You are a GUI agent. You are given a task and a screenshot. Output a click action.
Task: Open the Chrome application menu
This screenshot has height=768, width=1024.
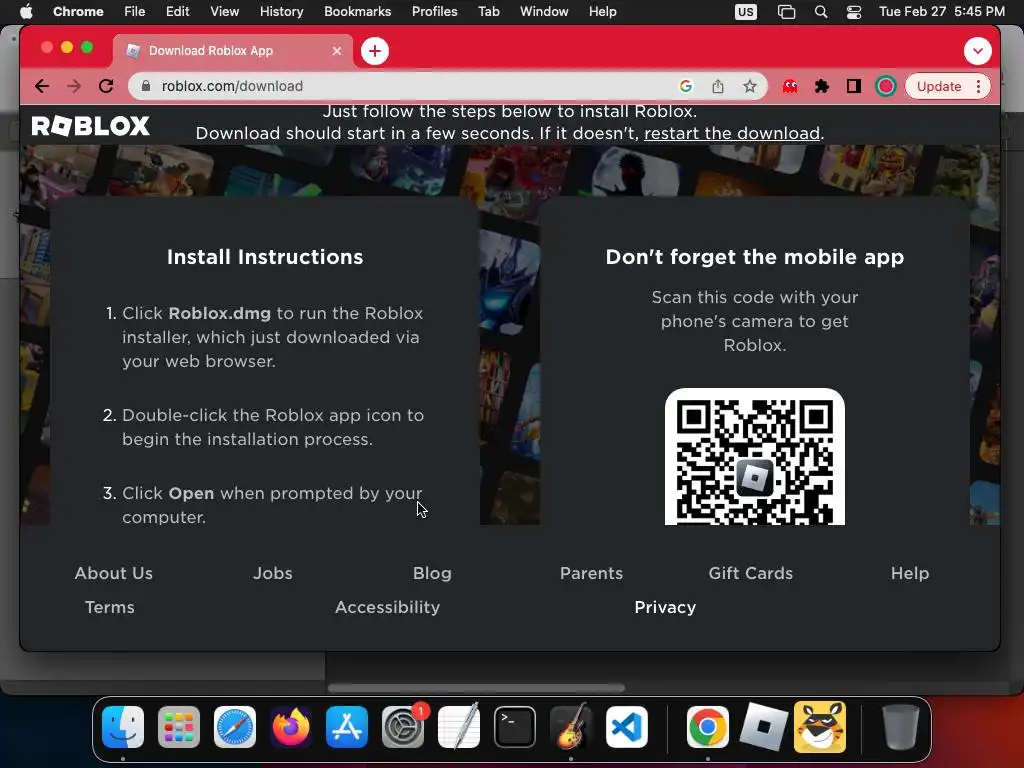[x=78, y=12]
